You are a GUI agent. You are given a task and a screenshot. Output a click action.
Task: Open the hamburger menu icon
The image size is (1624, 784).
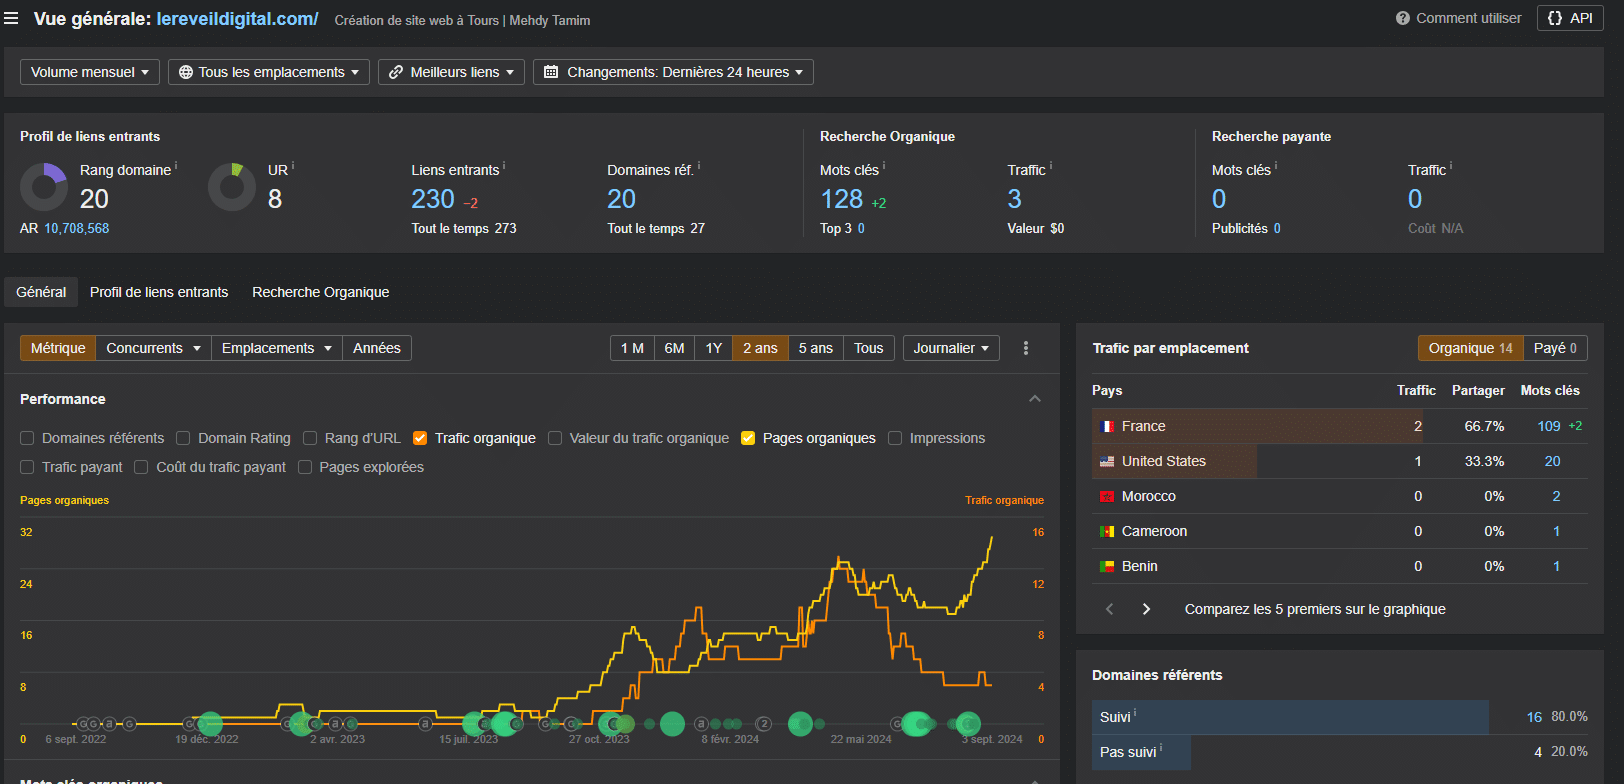pos(11,18)
